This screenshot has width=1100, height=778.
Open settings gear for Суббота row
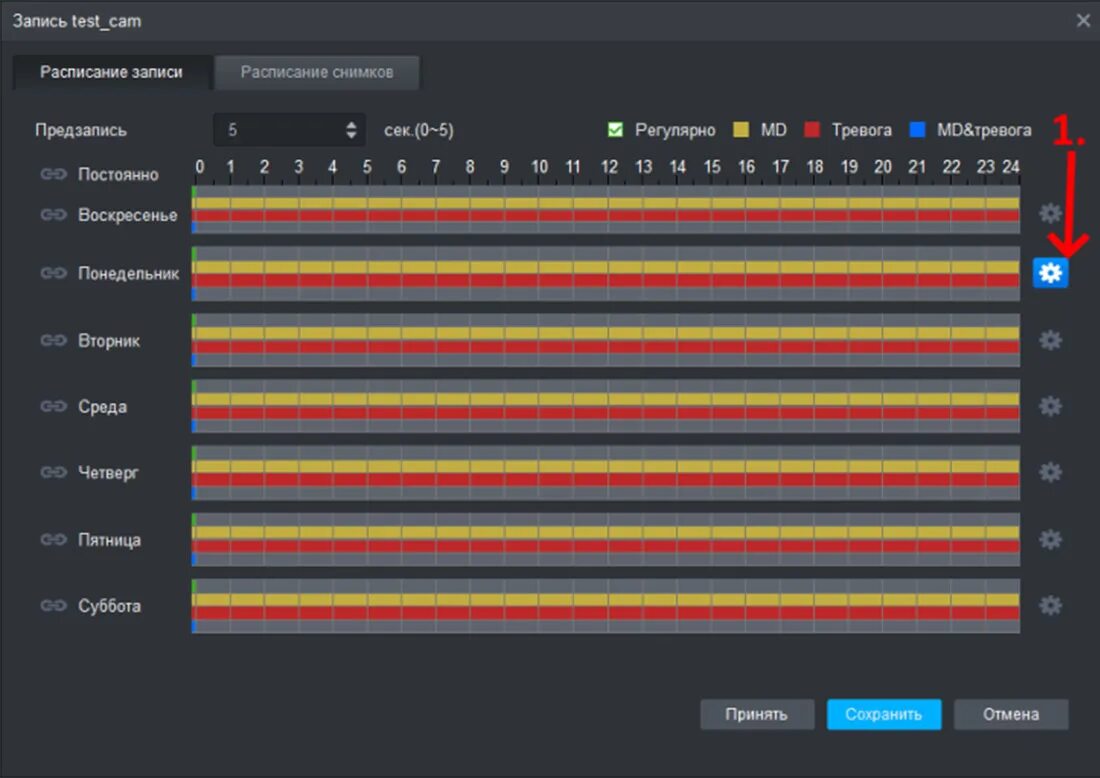coord(1050,605)
